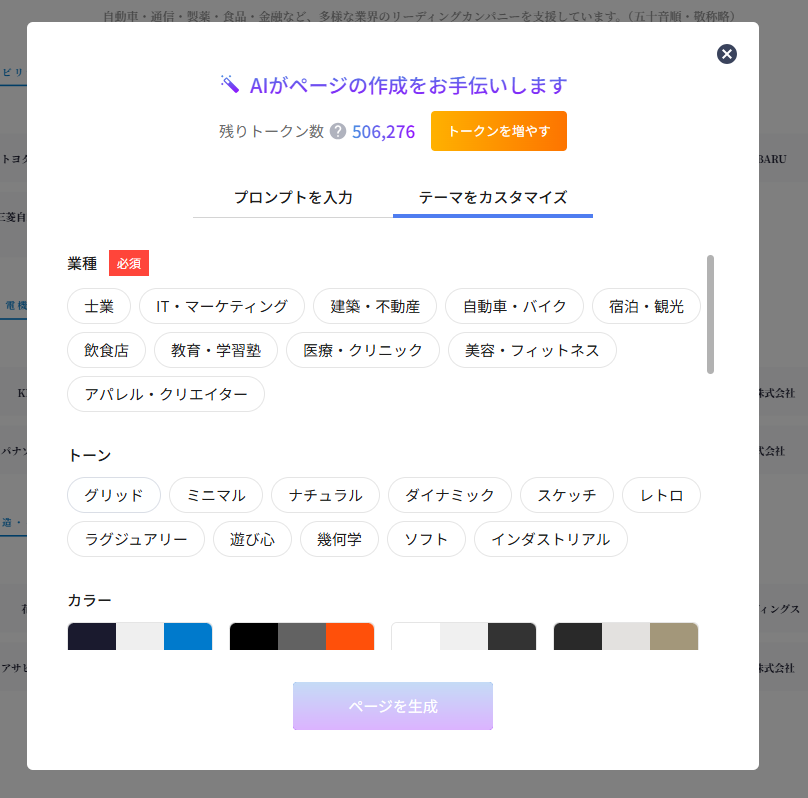Choose the ミニマル tone
The width and height of the screenshot is (808, 798).
click(216, 495)
